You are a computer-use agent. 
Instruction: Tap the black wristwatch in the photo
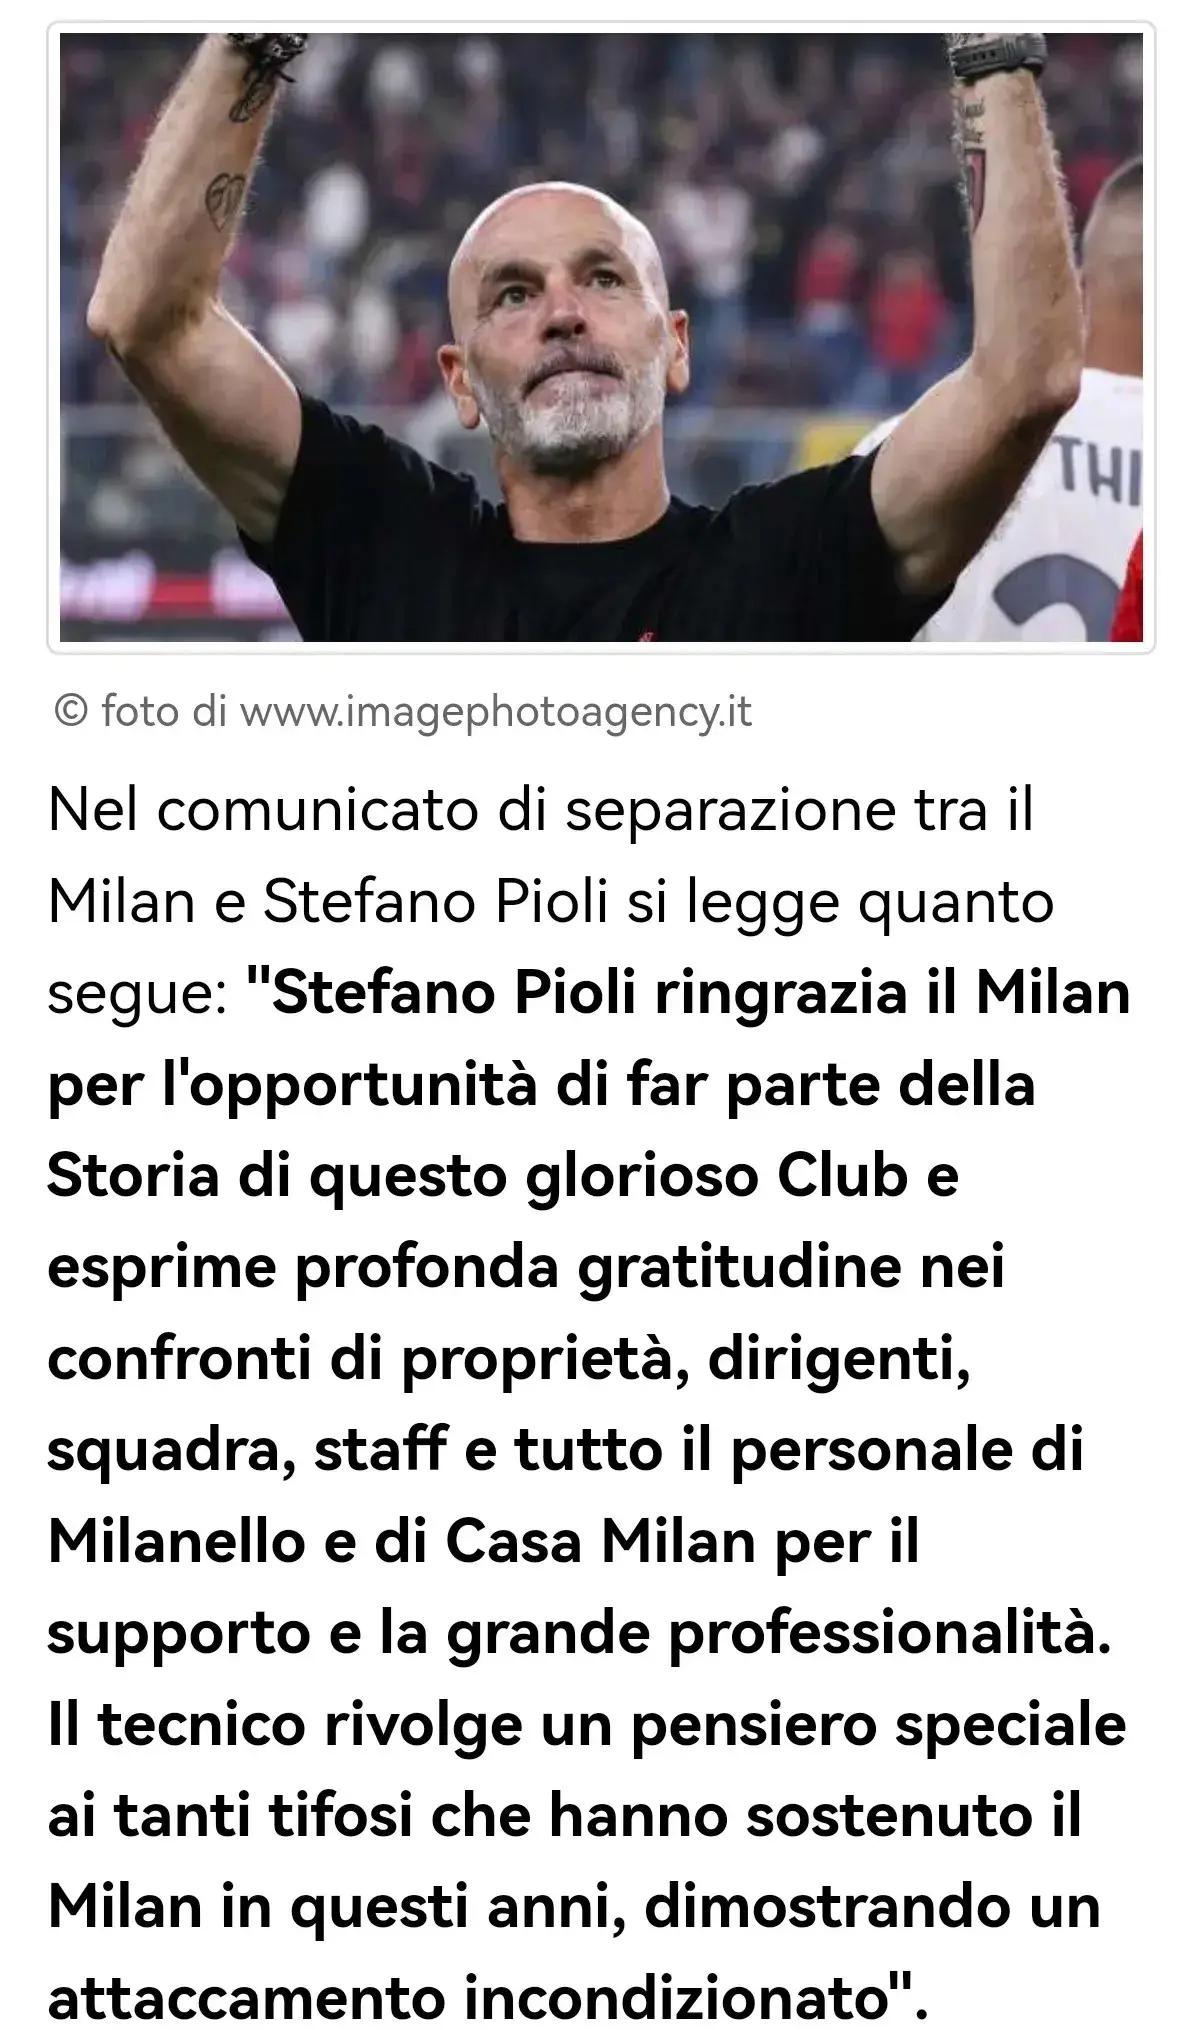997,56
